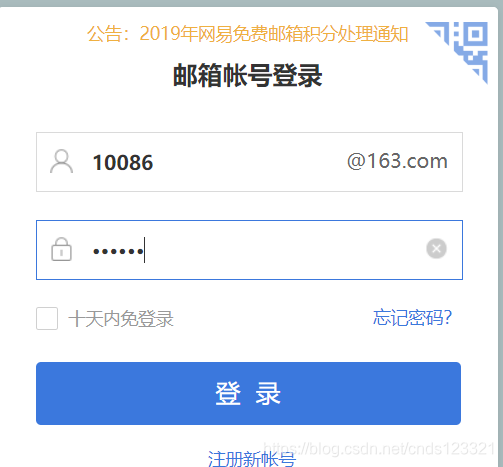Click the @163.com domain suffix
503x467 pixels.
click(x=397, y=161)
